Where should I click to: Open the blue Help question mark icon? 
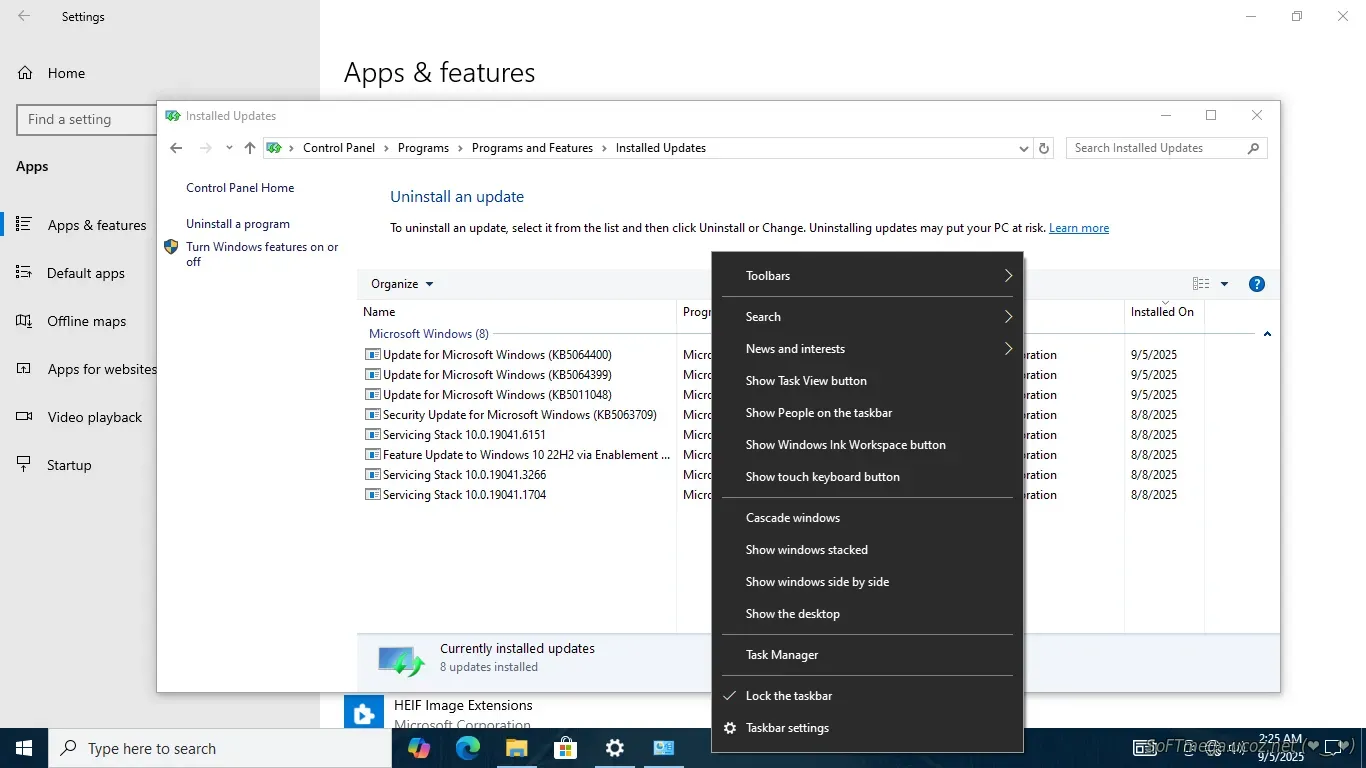[1257, 284]
